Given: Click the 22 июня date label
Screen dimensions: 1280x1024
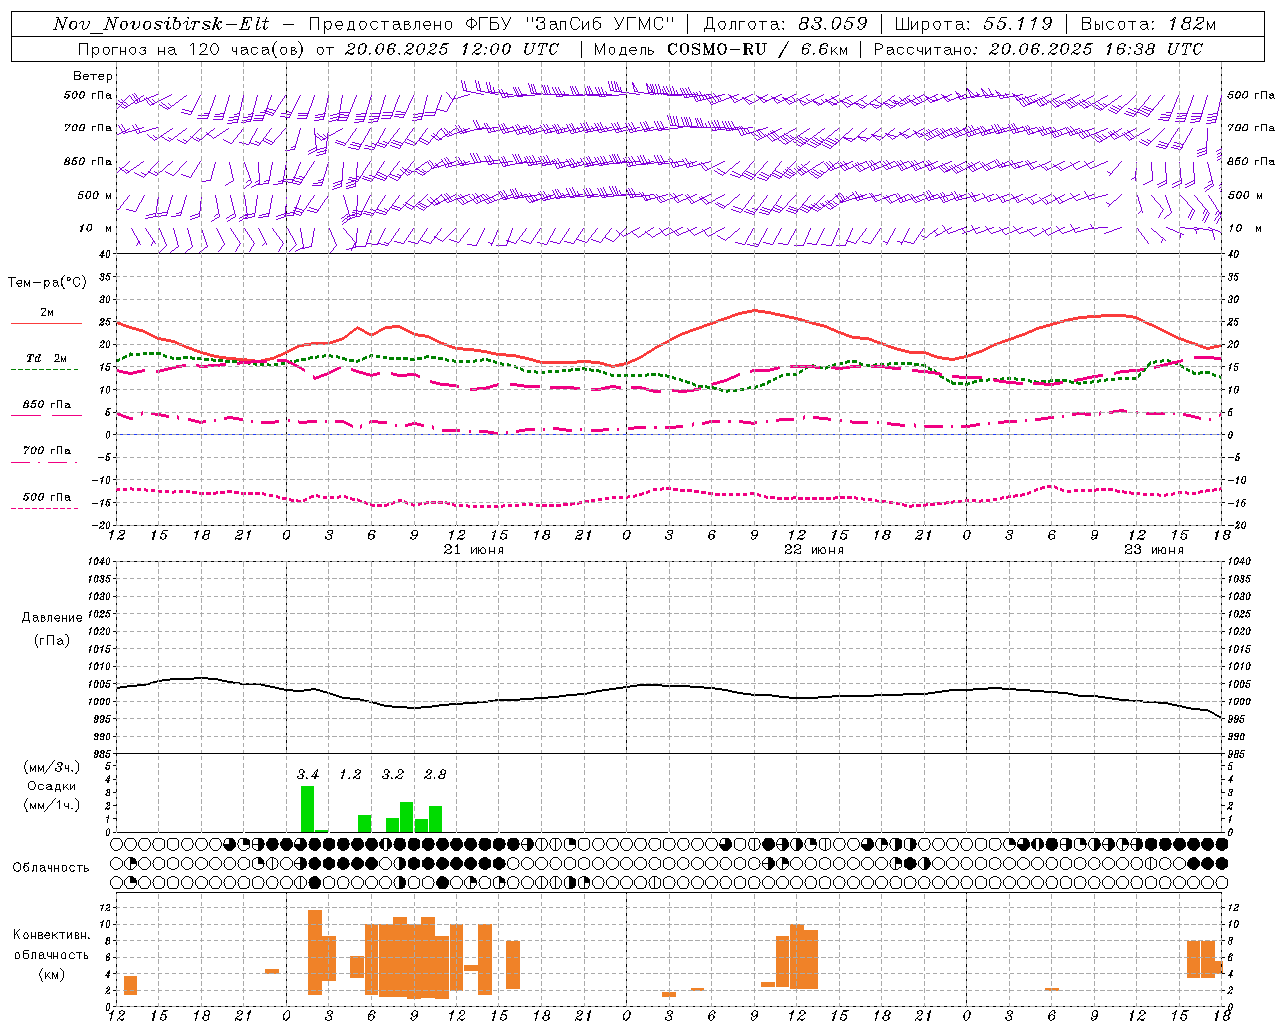Looking at the screenshot, I should coord(814,550).
